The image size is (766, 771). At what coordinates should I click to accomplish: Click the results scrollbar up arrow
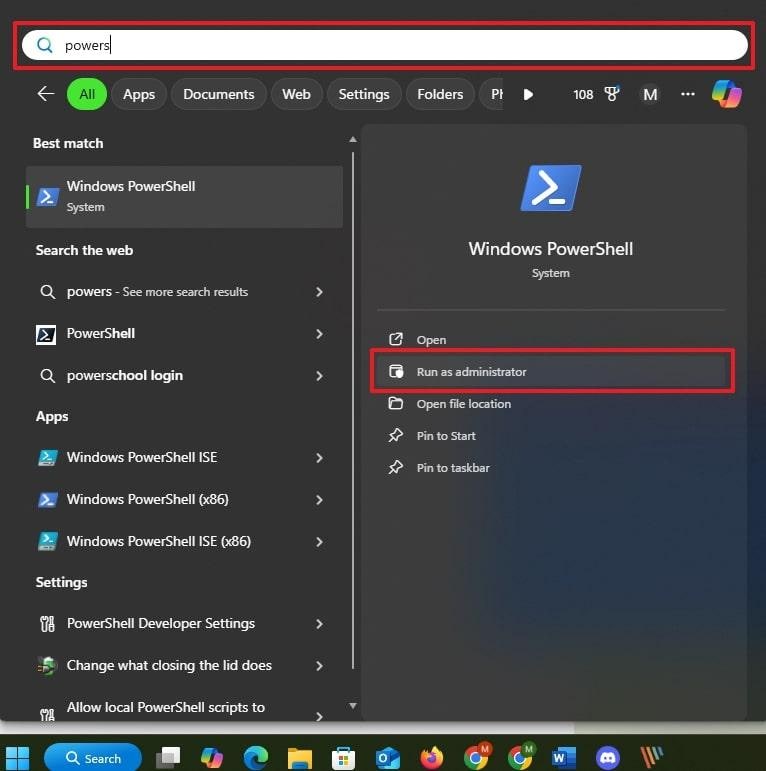[x=353, y=140]
